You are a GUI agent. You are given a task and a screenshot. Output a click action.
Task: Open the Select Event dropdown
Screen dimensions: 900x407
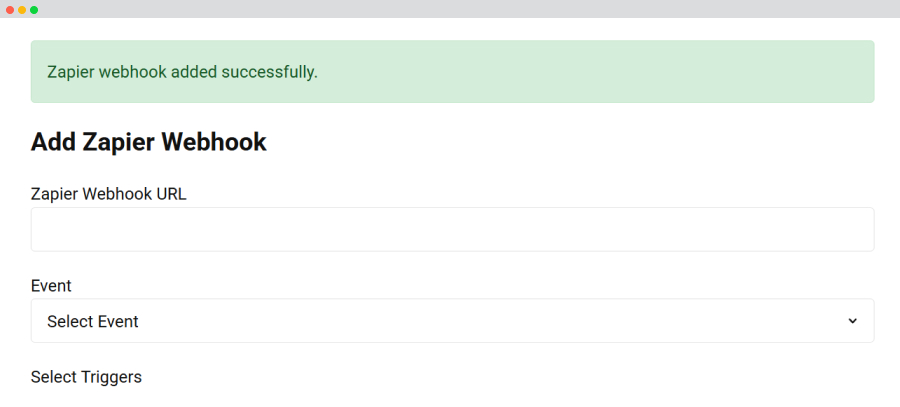coord(452,321)
